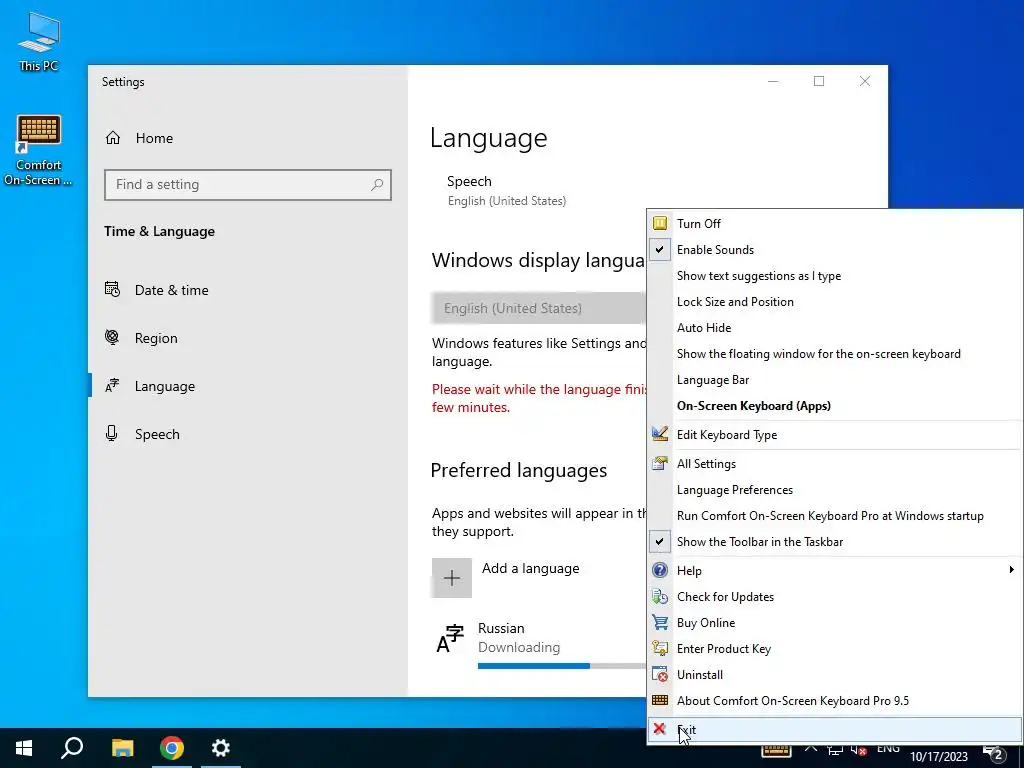Choose On-Screen Keyboard (Apps) bold entry
The width and height of the screenshot is (1024, 768).
tap(835, 406)
